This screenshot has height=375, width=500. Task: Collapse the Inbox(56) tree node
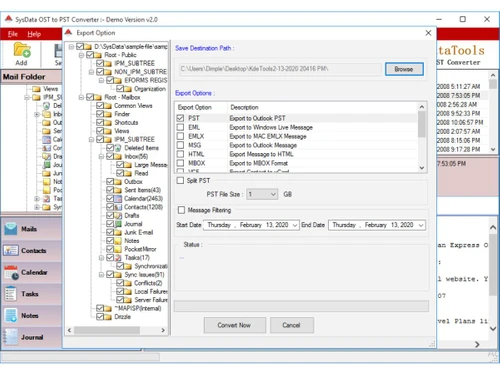(x=101, y=156)
